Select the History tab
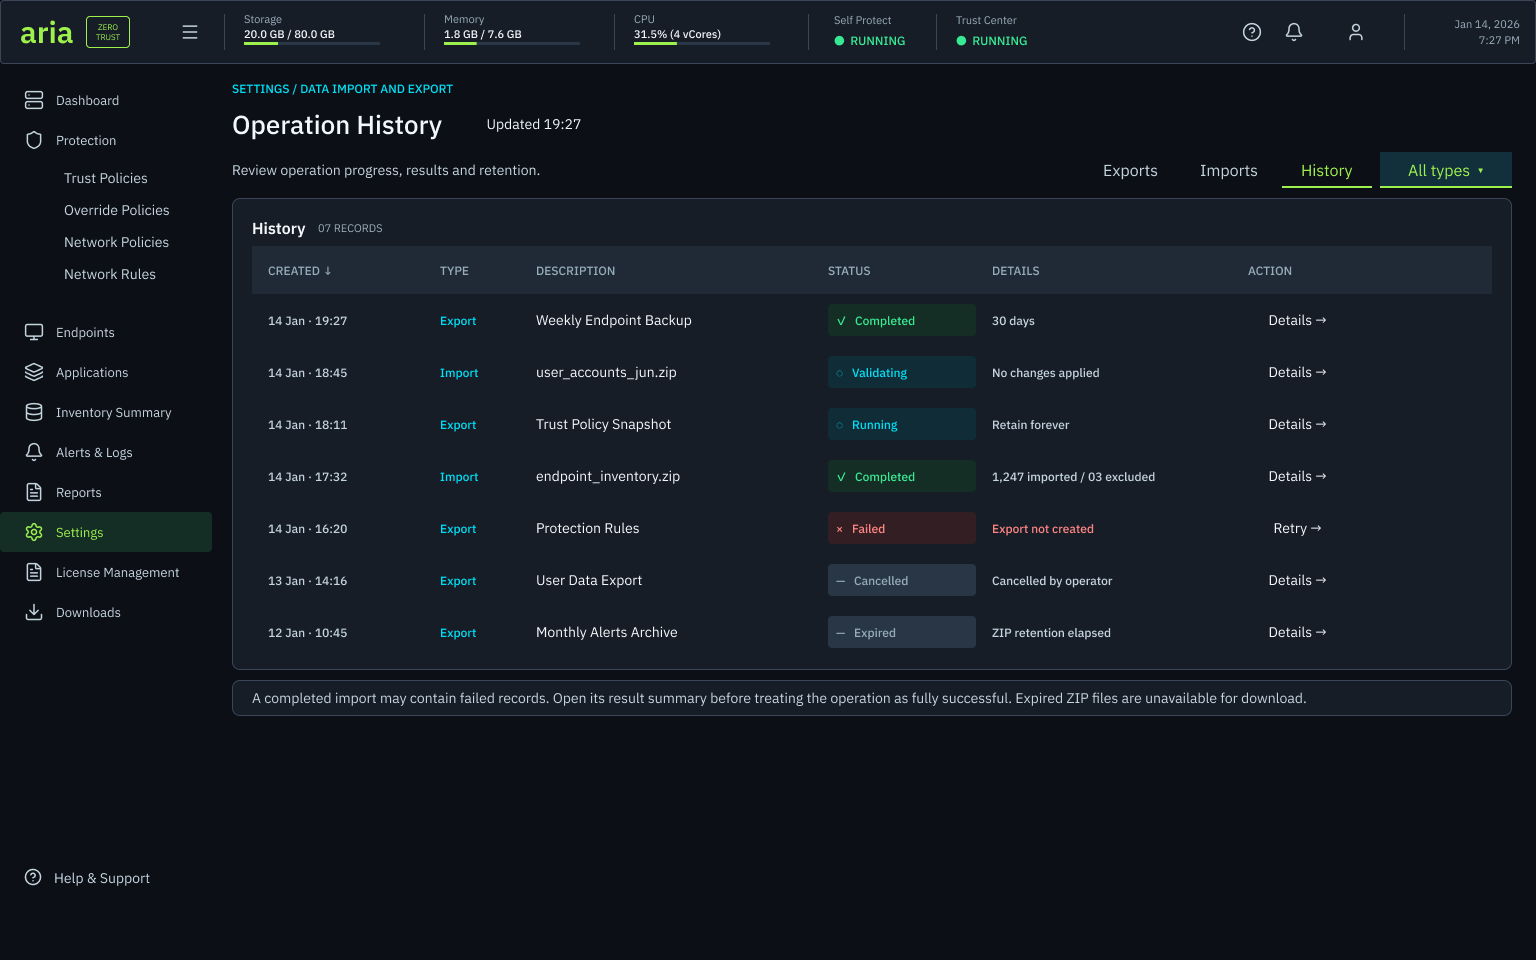 1327,171
